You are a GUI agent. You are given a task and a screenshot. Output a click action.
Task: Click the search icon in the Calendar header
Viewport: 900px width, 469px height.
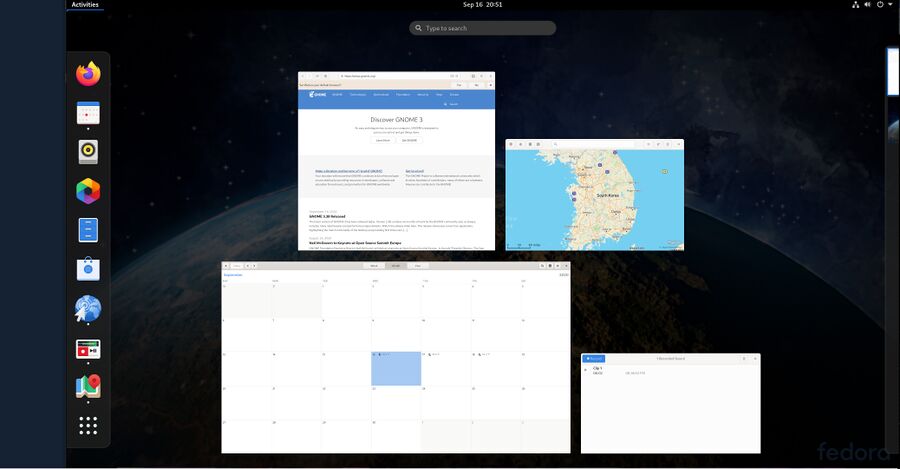[x=542, y=266]
